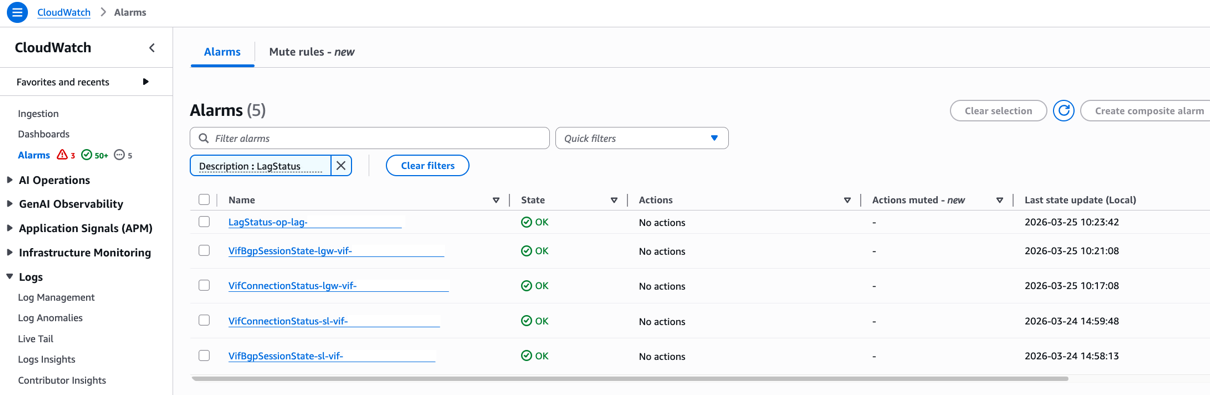
Task: Click the green OK count icon in sidebar
Action: click(86, 155)
